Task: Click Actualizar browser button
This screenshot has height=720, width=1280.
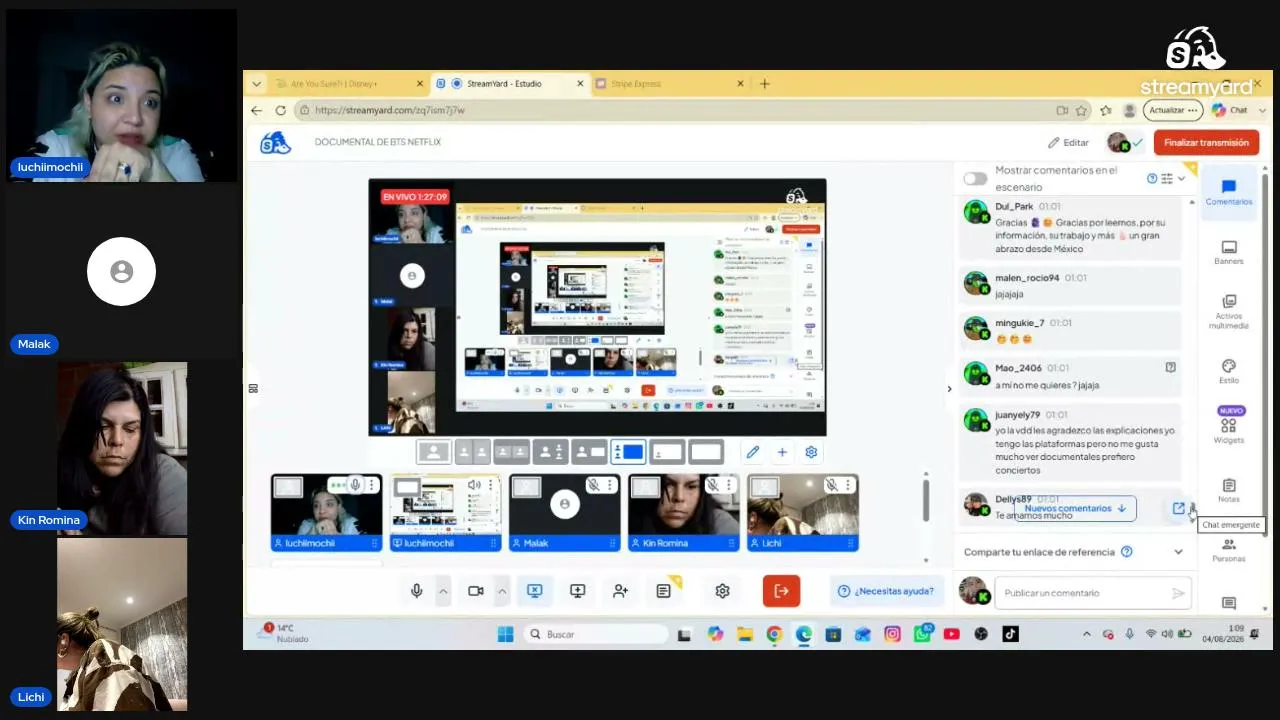Action: (x=1172, y=110)
